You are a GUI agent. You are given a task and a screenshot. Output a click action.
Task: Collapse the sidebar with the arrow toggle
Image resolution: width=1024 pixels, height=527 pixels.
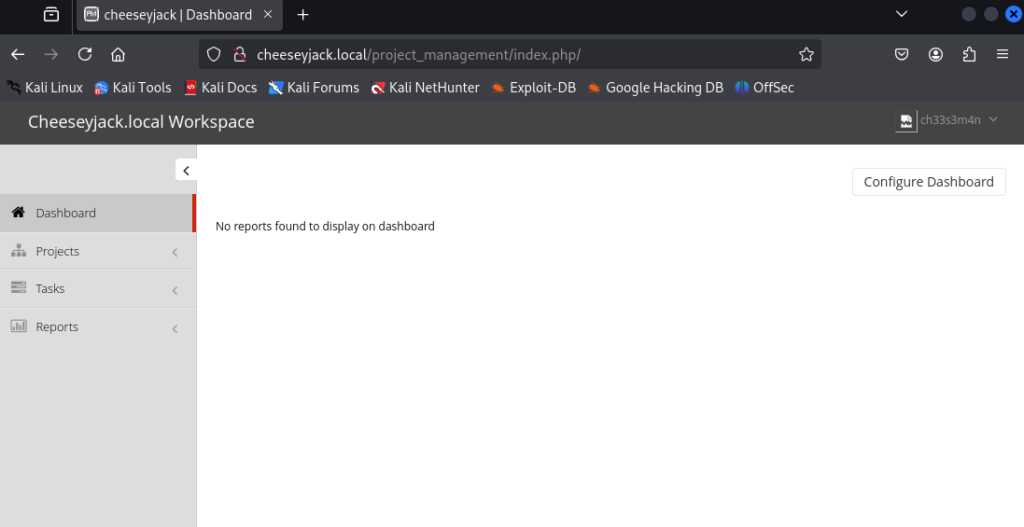(x=186, y=170)
